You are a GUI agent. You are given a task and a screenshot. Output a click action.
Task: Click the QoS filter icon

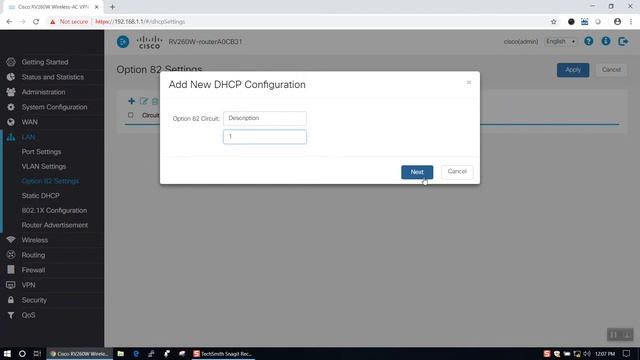pos(11,315)
